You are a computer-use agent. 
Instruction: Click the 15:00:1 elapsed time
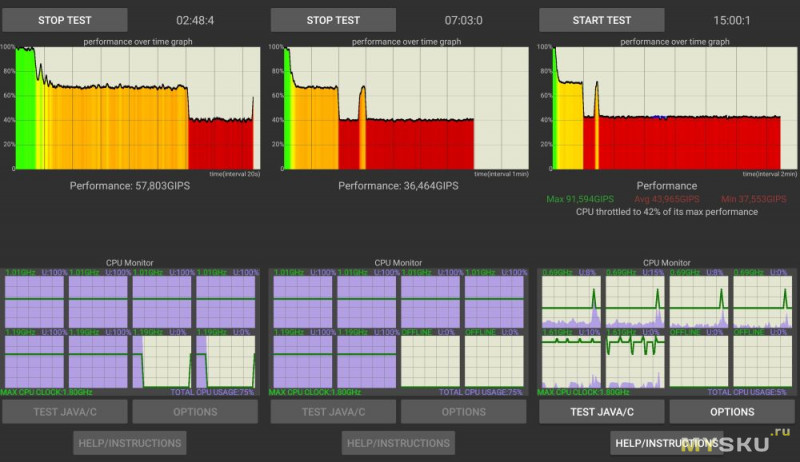(x=732, y=20)
